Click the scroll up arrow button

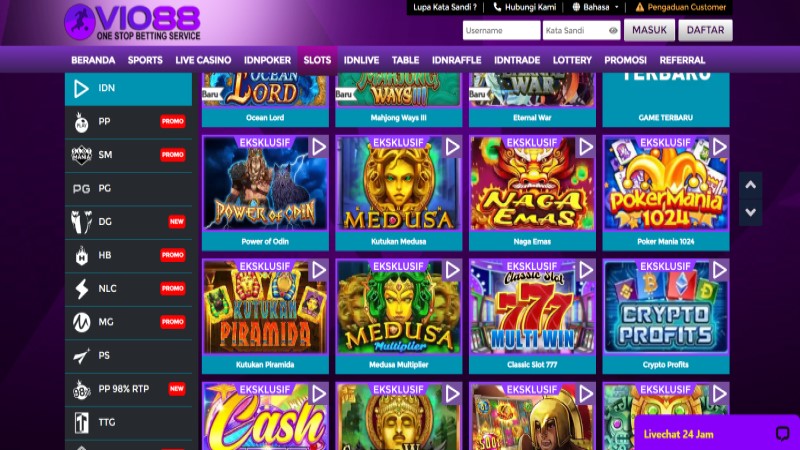(x=751, y=185)
